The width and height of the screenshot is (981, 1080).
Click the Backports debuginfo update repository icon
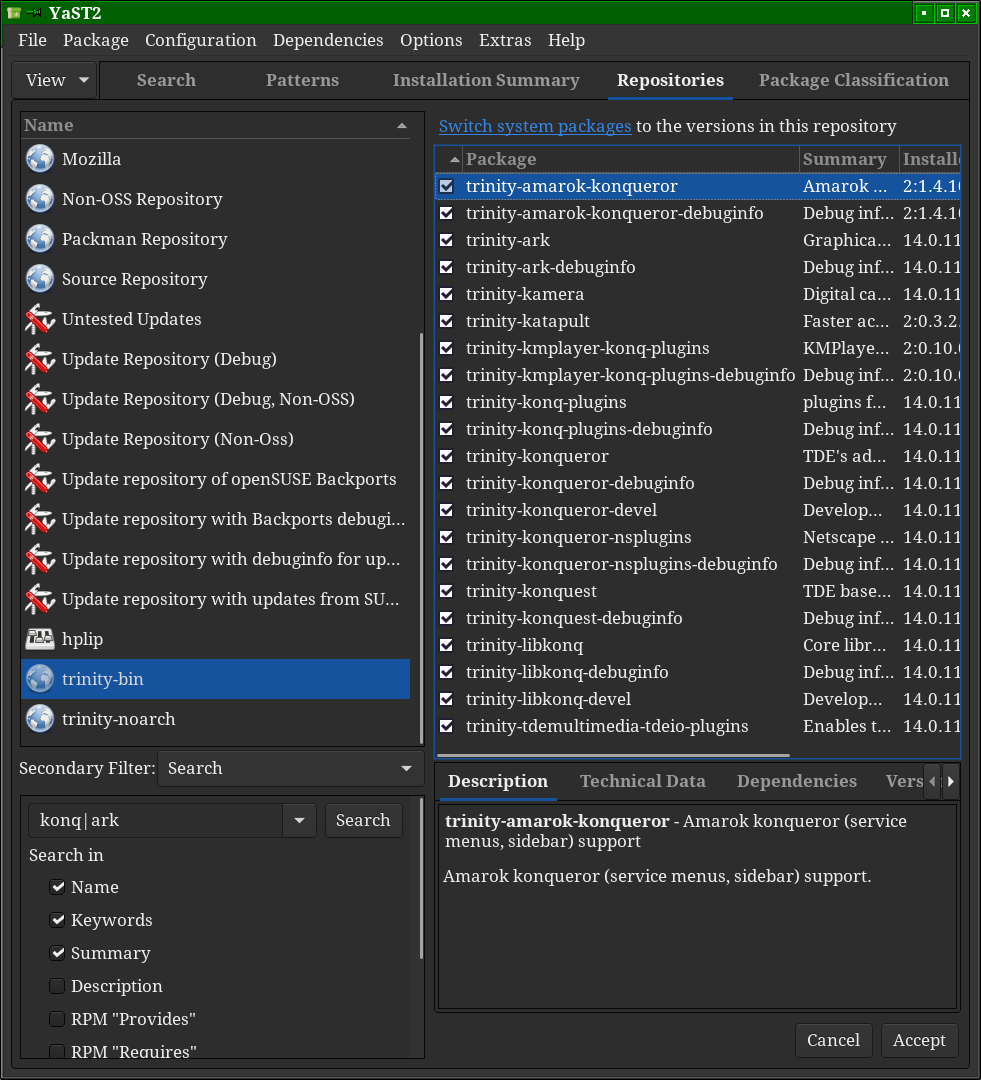40,519
